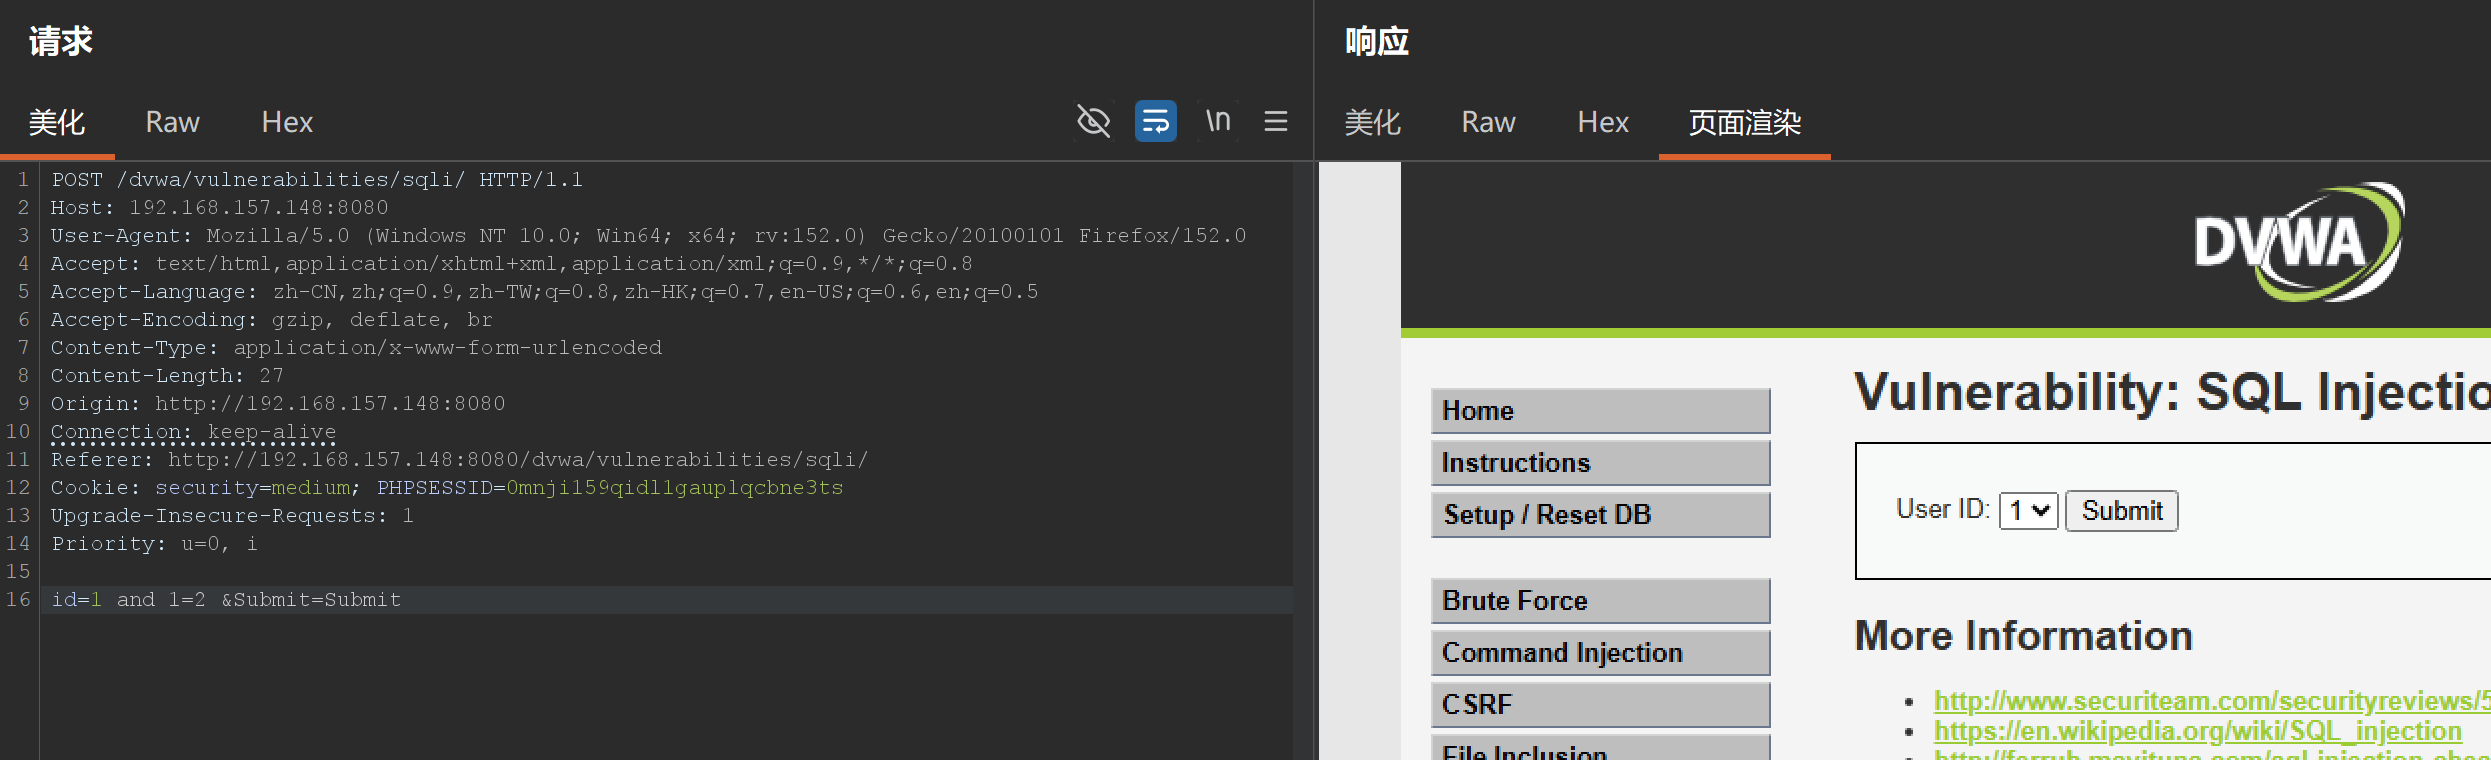The width and height of the screenshot is (2491, 760).
Task: Select the response 页面渲染 tab
Action: coord(1745,122)
